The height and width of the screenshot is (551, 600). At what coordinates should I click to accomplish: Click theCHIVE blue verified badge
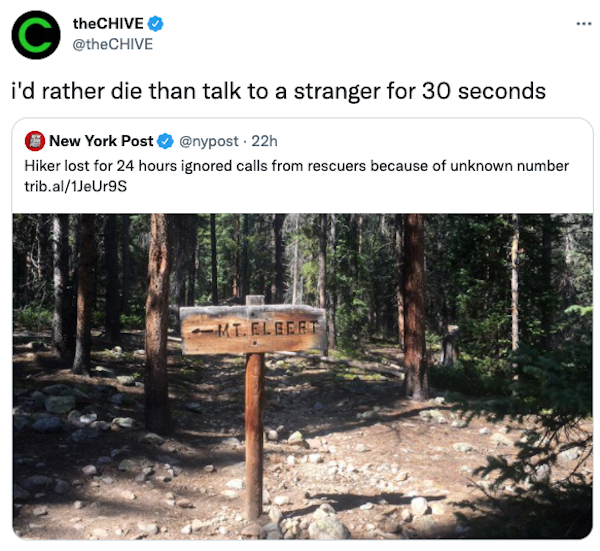pyautogui.click(x=155, y=24)
